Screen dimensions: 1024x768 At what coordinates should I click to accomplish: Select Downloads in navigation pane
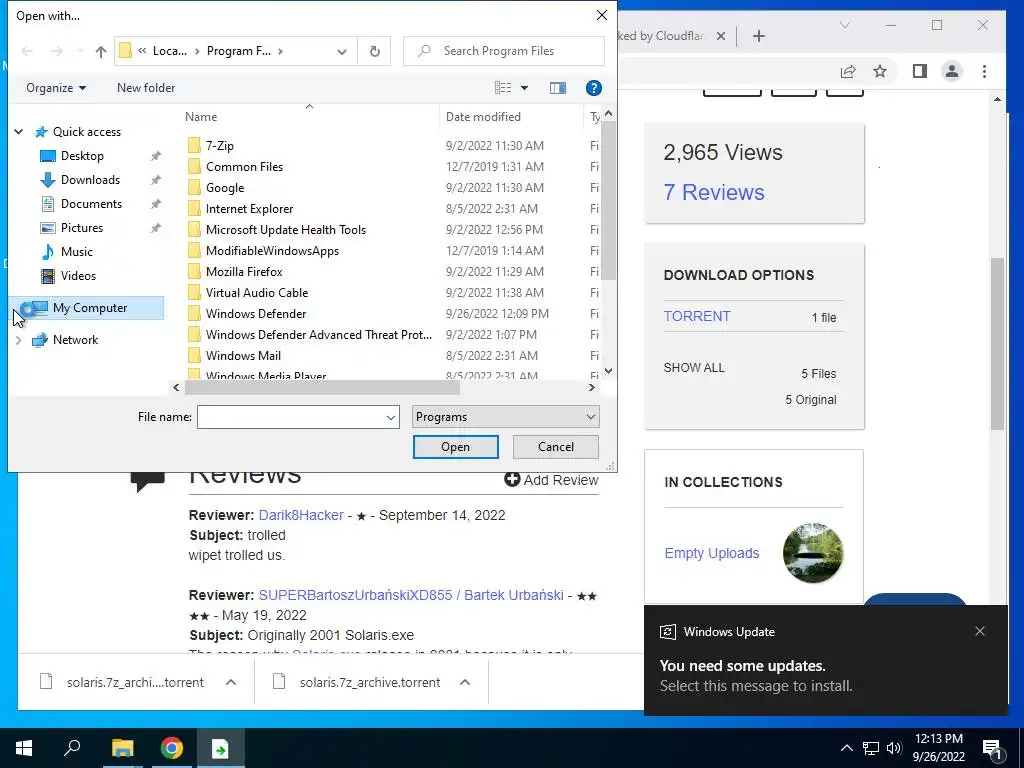90,180
